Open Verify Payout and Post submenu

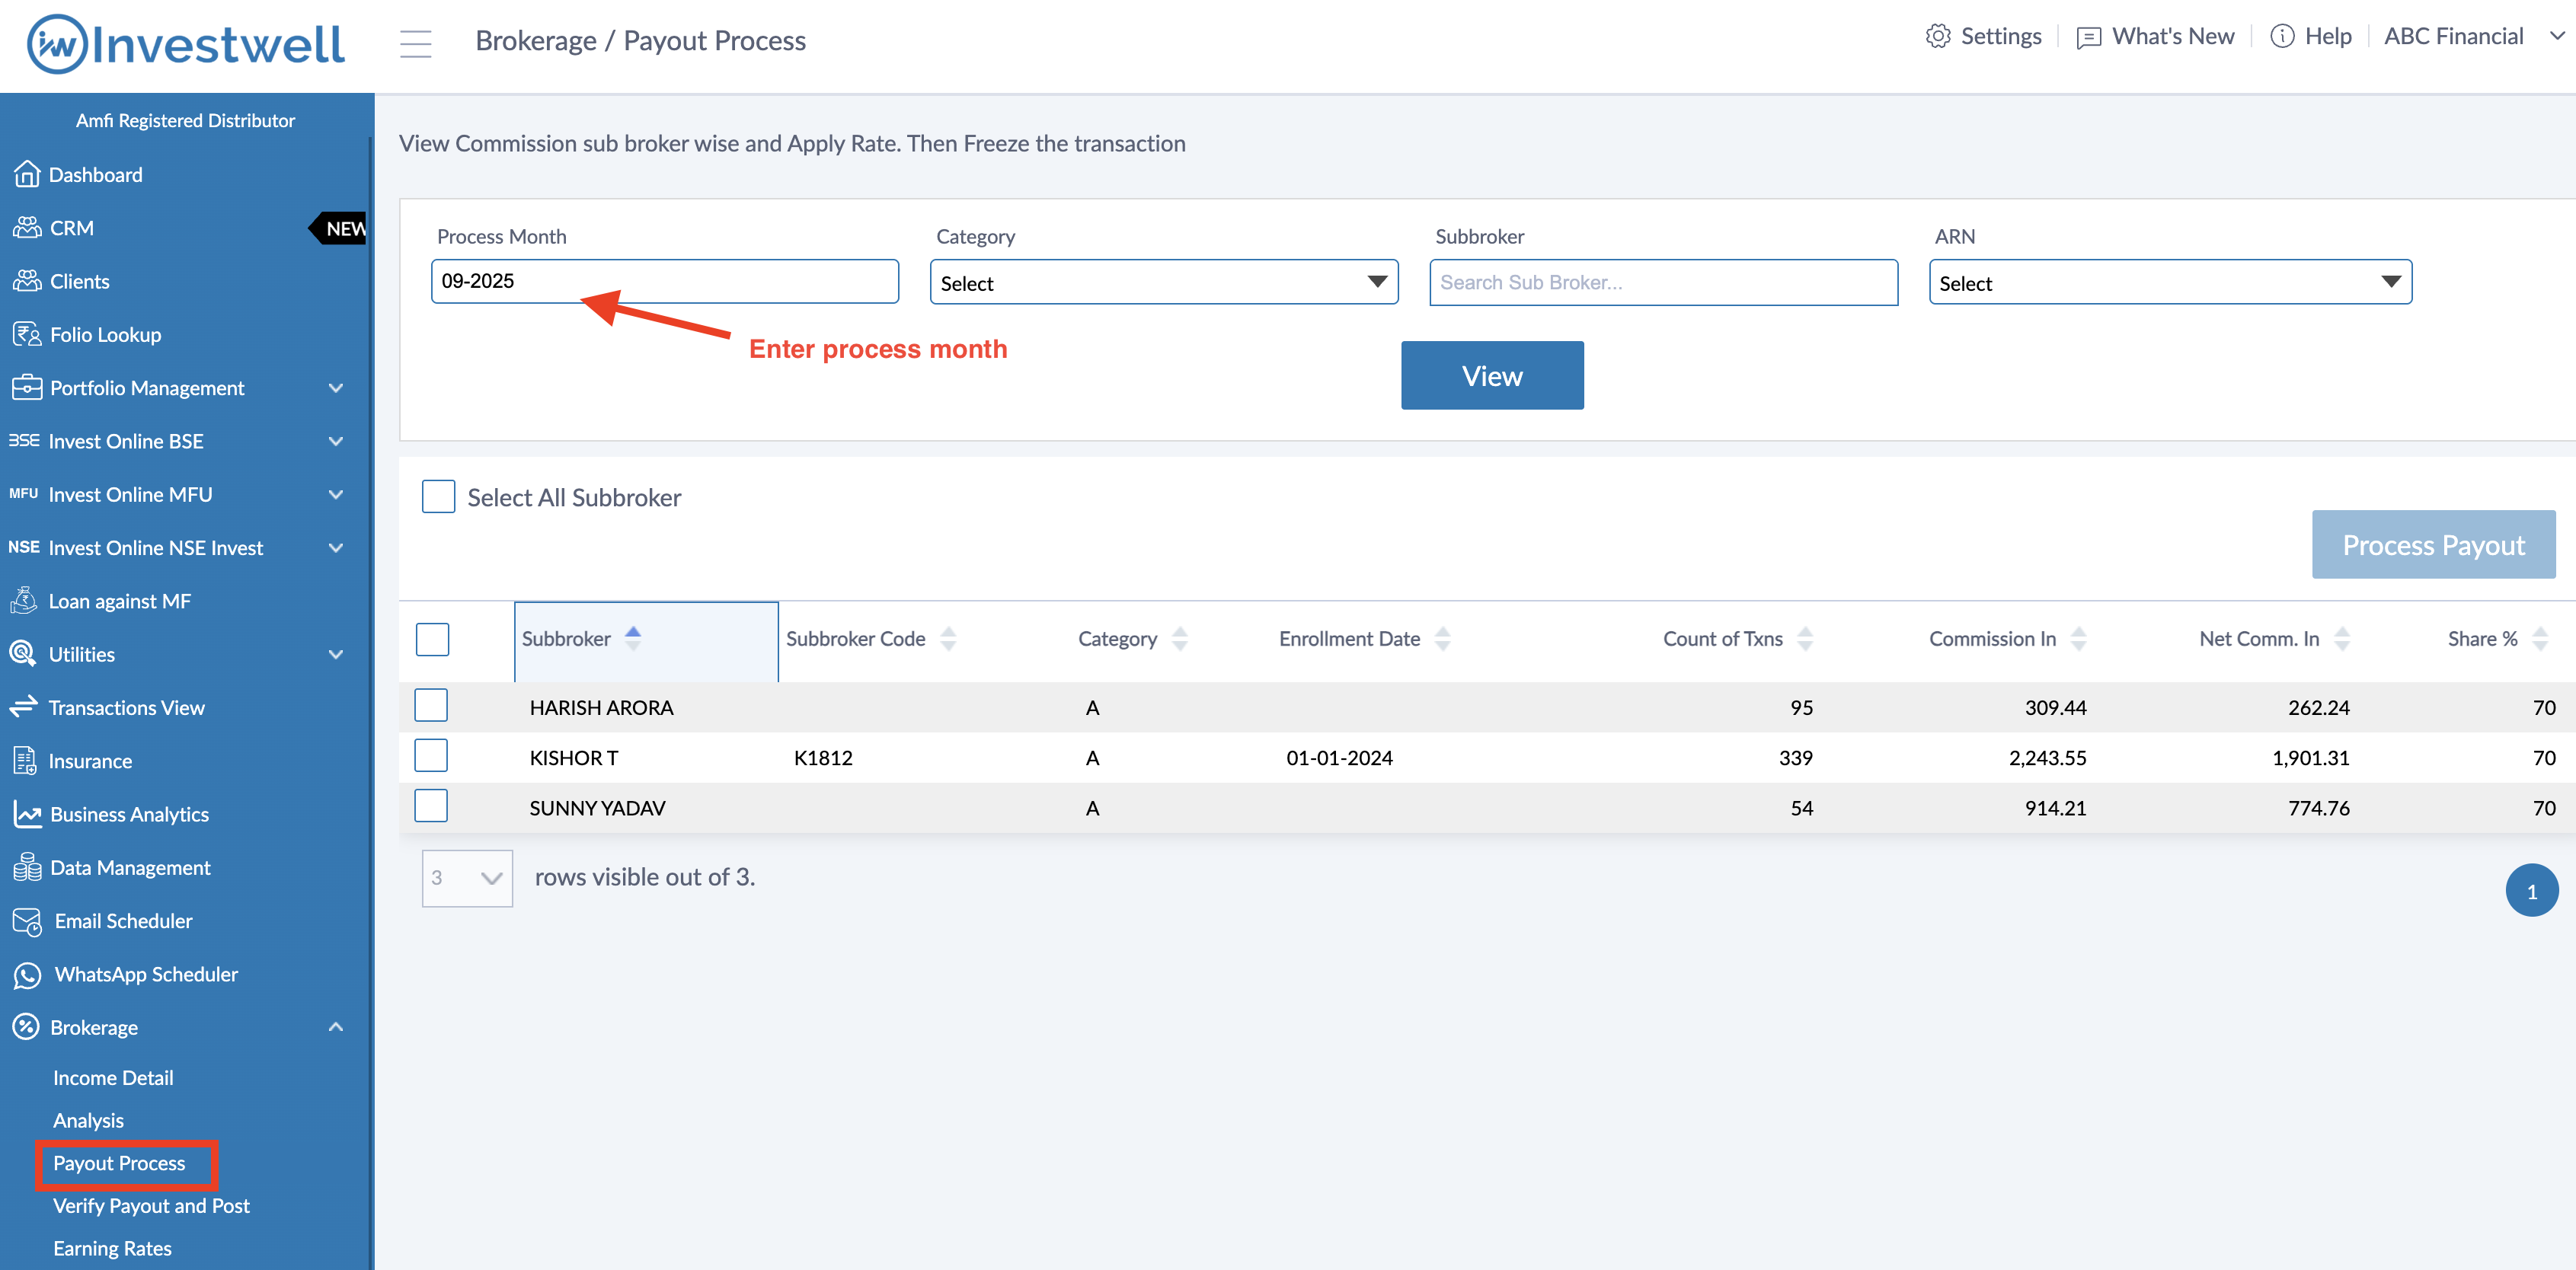[151, 1206]
